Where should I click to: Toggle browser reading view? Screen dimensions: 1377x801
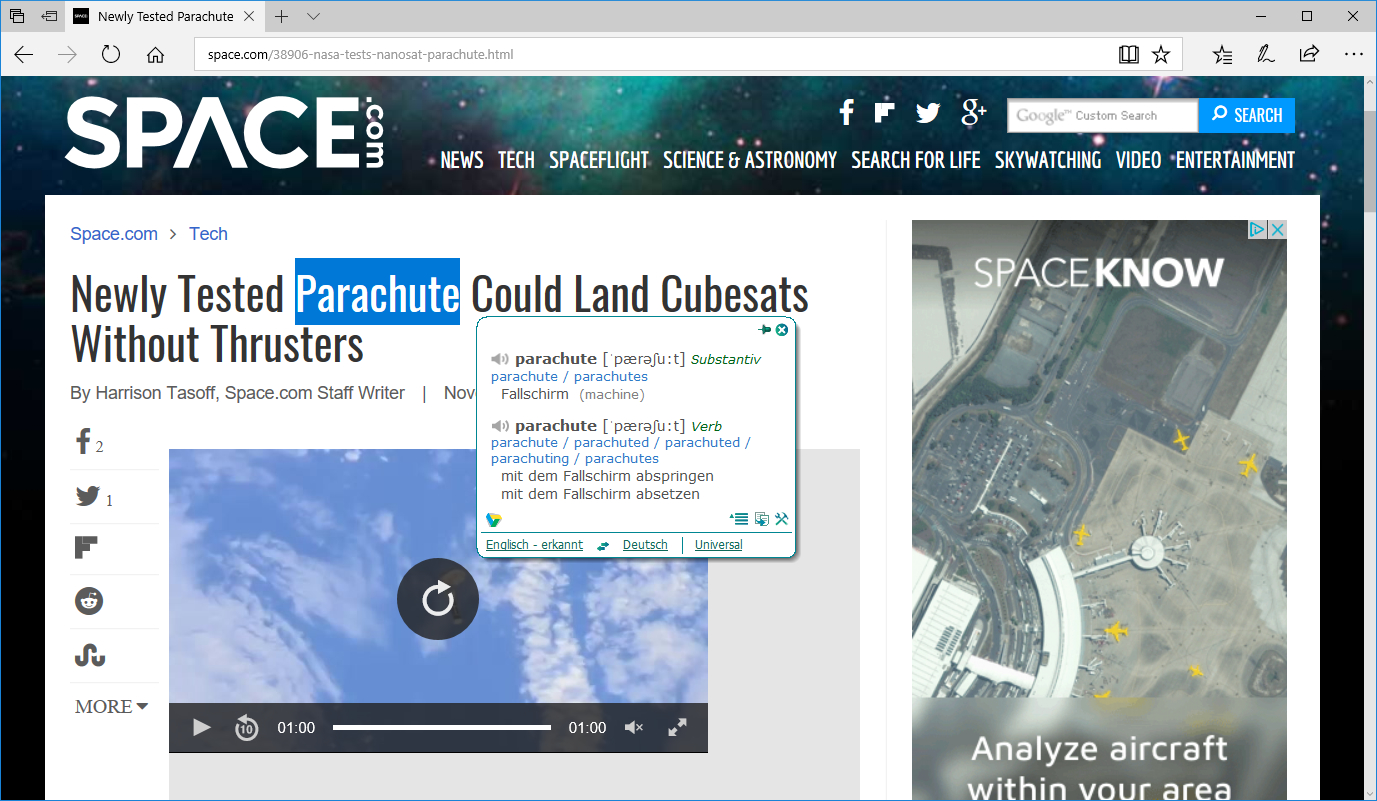click(1129, 55)
